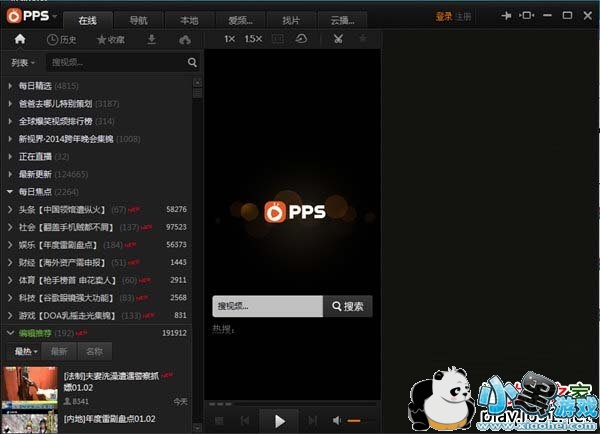Open the 列表 dropdown
The image size is (600, 434).
pyautogui.click(x=23, y=62)
